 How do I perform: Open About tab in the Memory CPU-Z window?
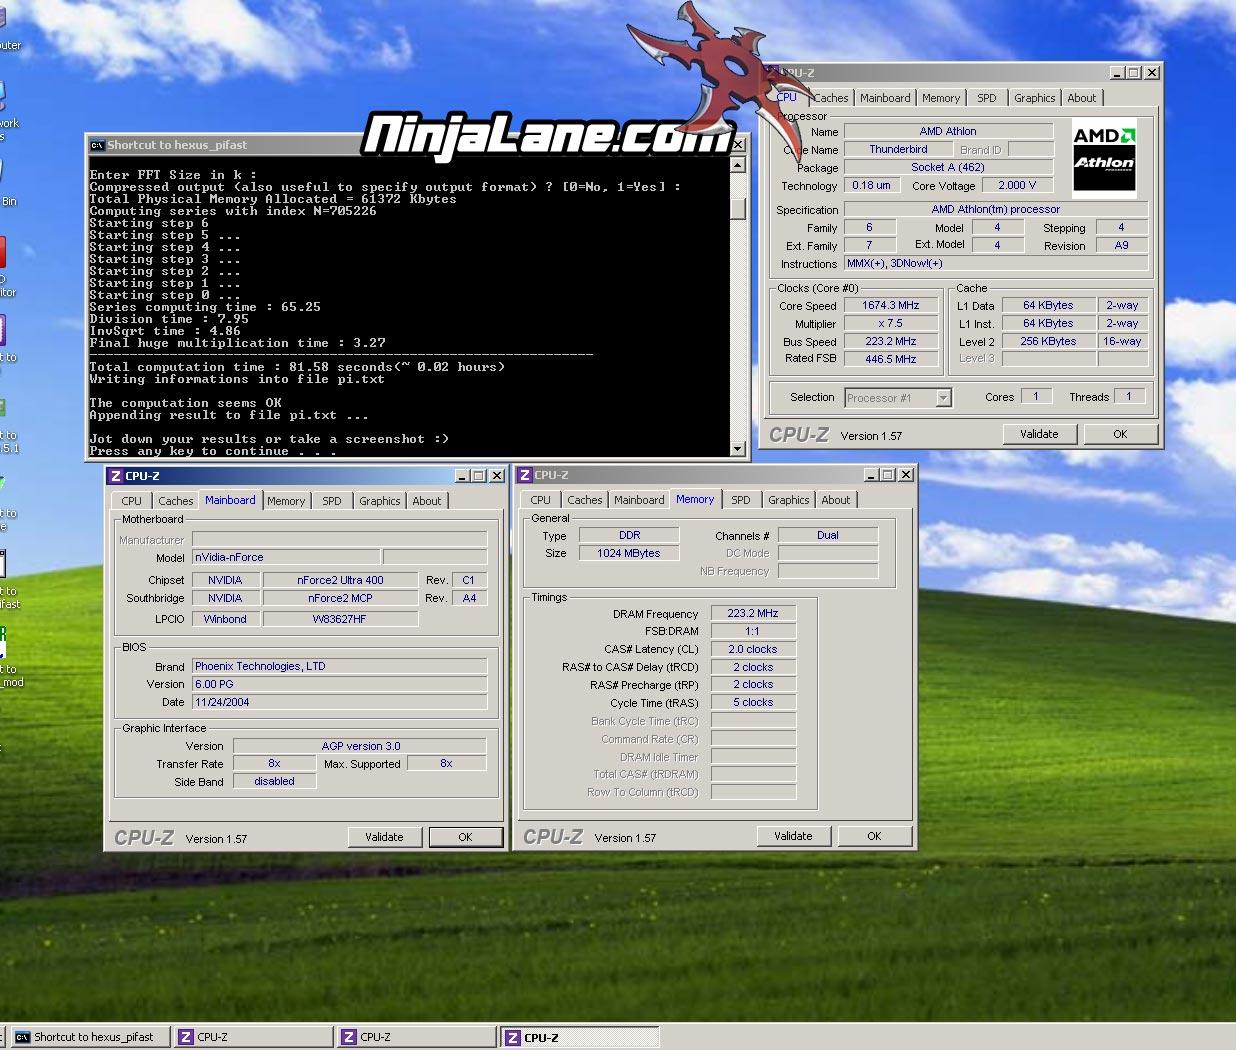tap(836, 500)
